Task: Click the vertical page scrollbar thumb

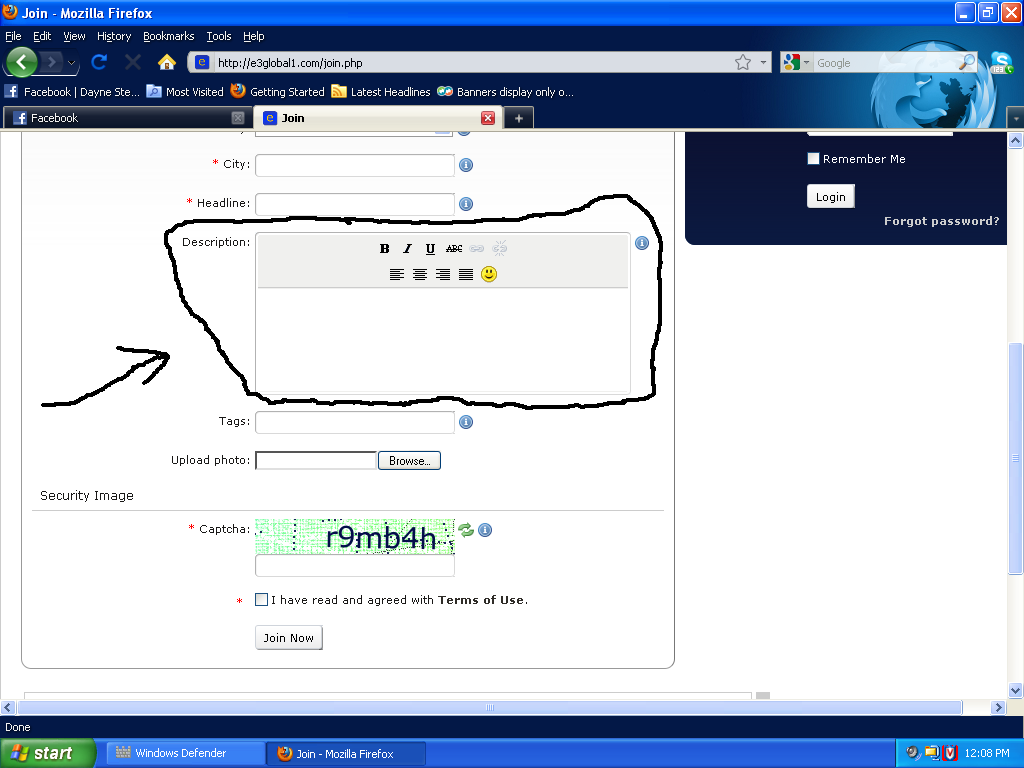Action: pos(1016,458)
